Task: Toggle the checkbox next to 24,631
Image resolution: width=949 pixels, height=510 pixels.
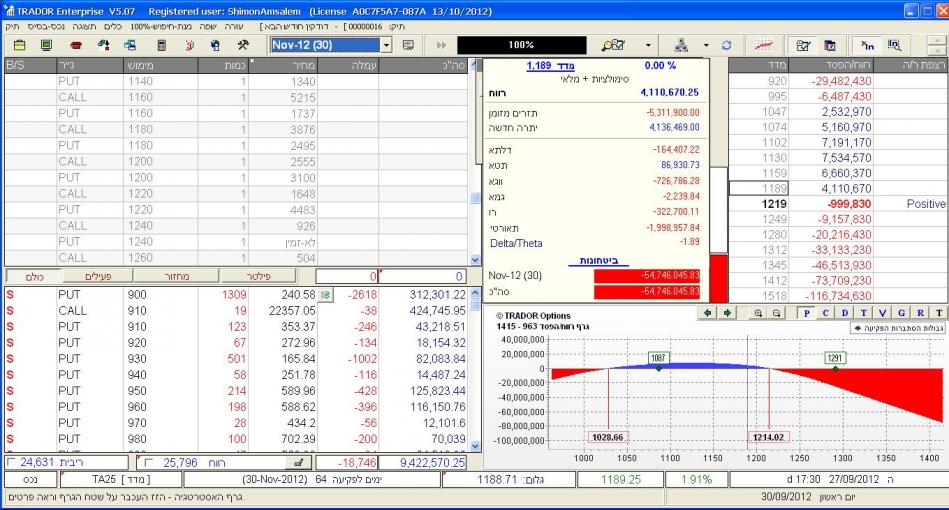Action: click(10, 463)
